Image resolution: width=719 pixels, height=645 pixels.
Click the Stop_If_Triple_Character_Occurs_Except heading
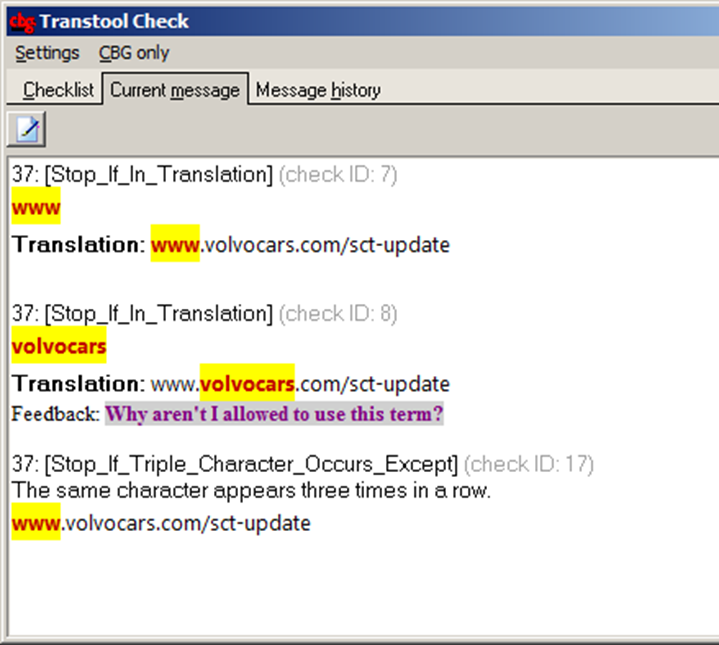pyautogui.click(x=251, y=464)
